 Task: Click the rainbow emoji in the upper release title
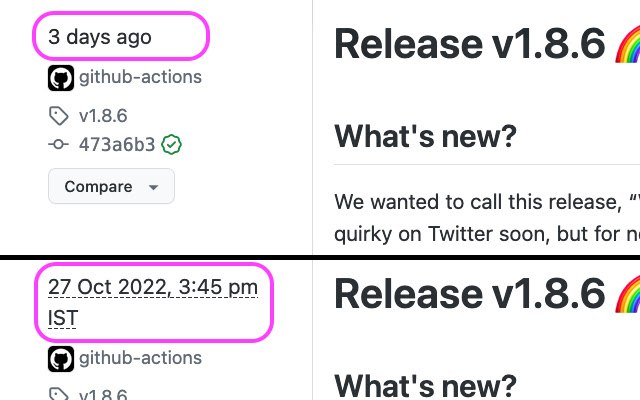628,44
